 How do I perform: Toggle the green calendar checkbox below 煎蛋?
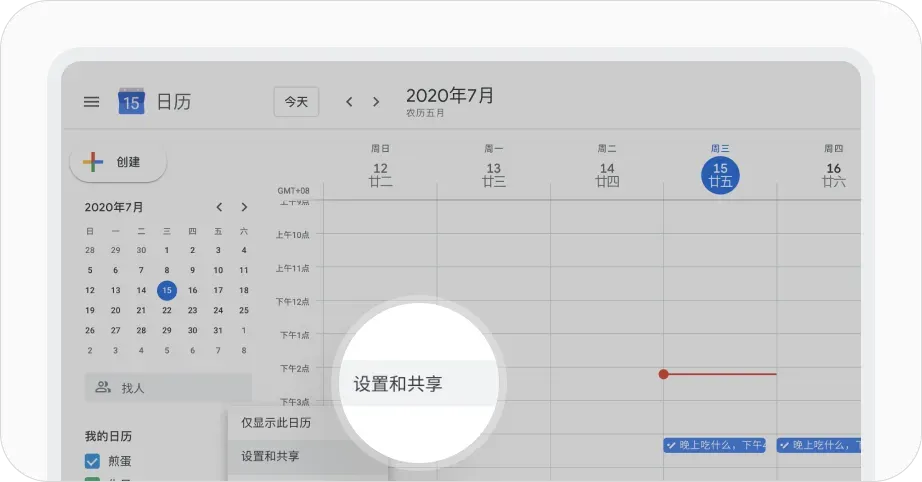click(x=93, y=479)
